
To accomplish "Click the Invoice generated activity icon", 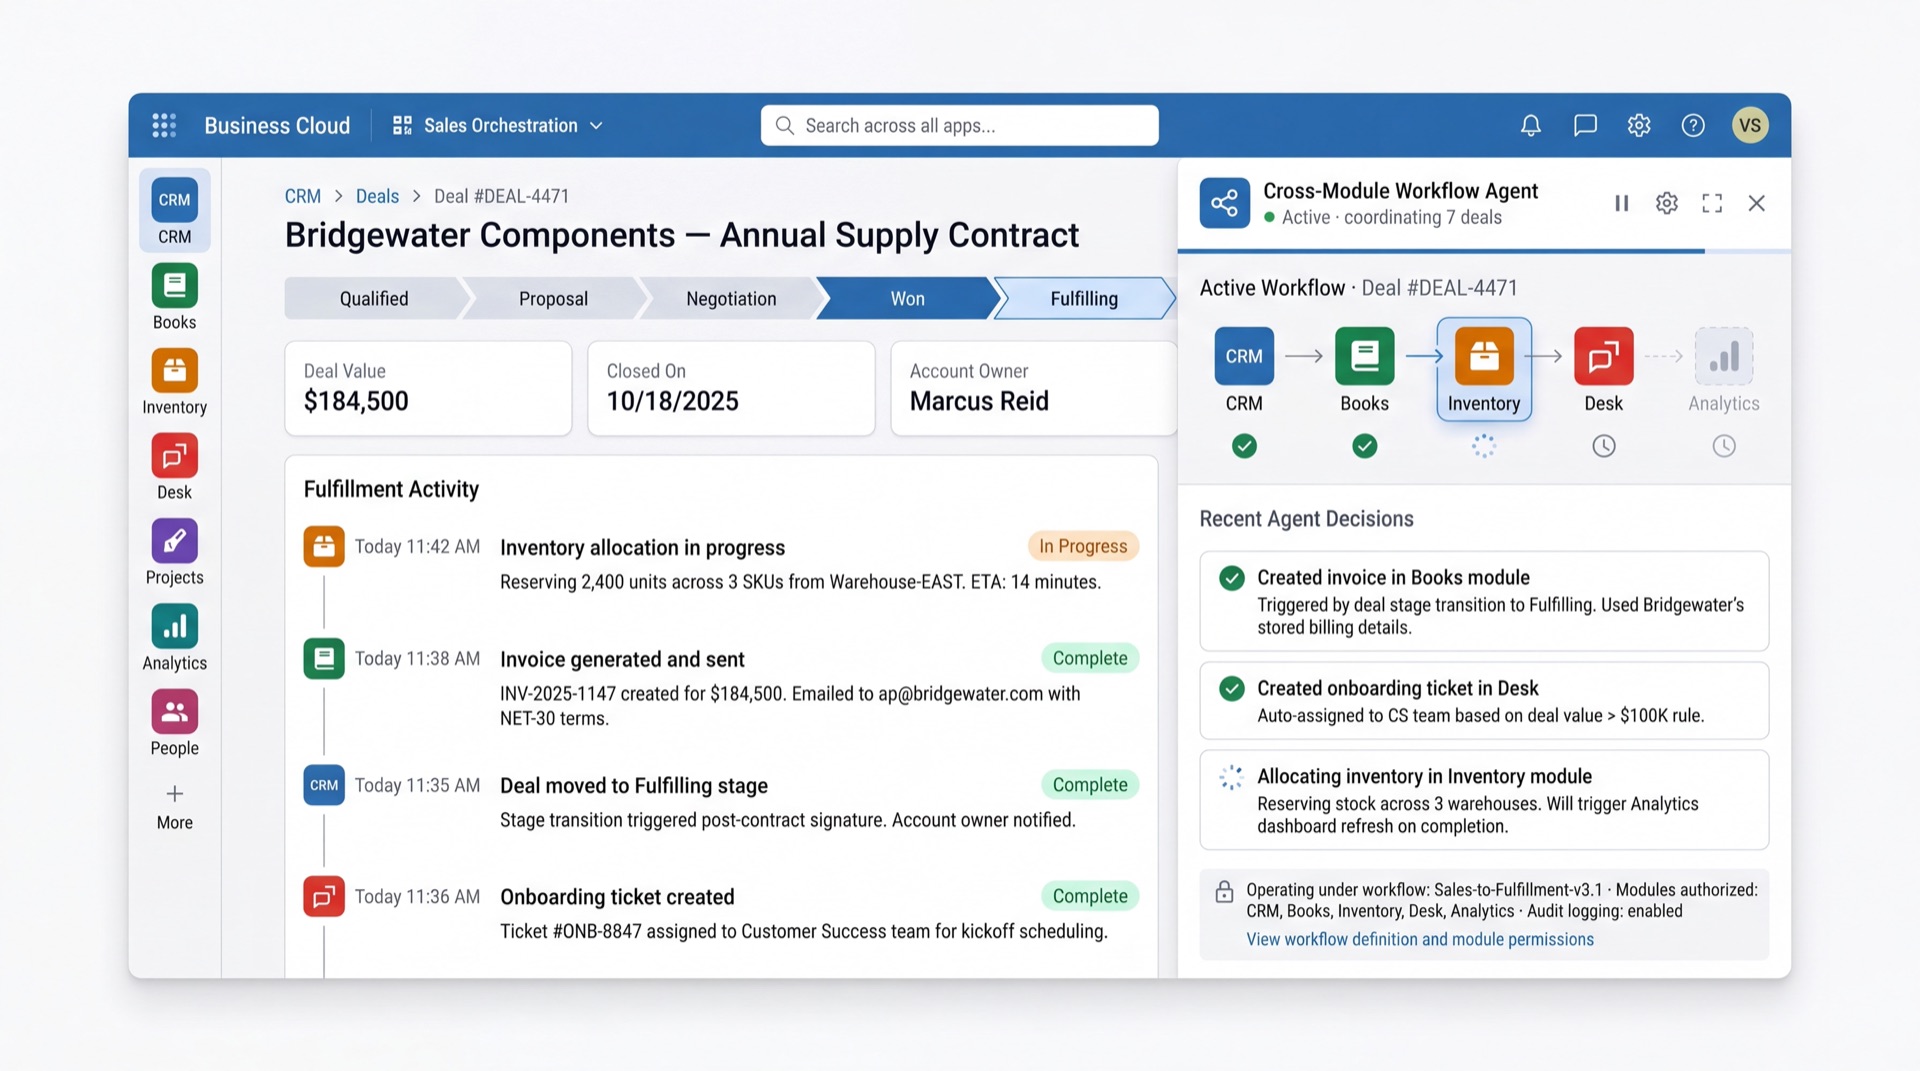I will [x=324, y=658].
